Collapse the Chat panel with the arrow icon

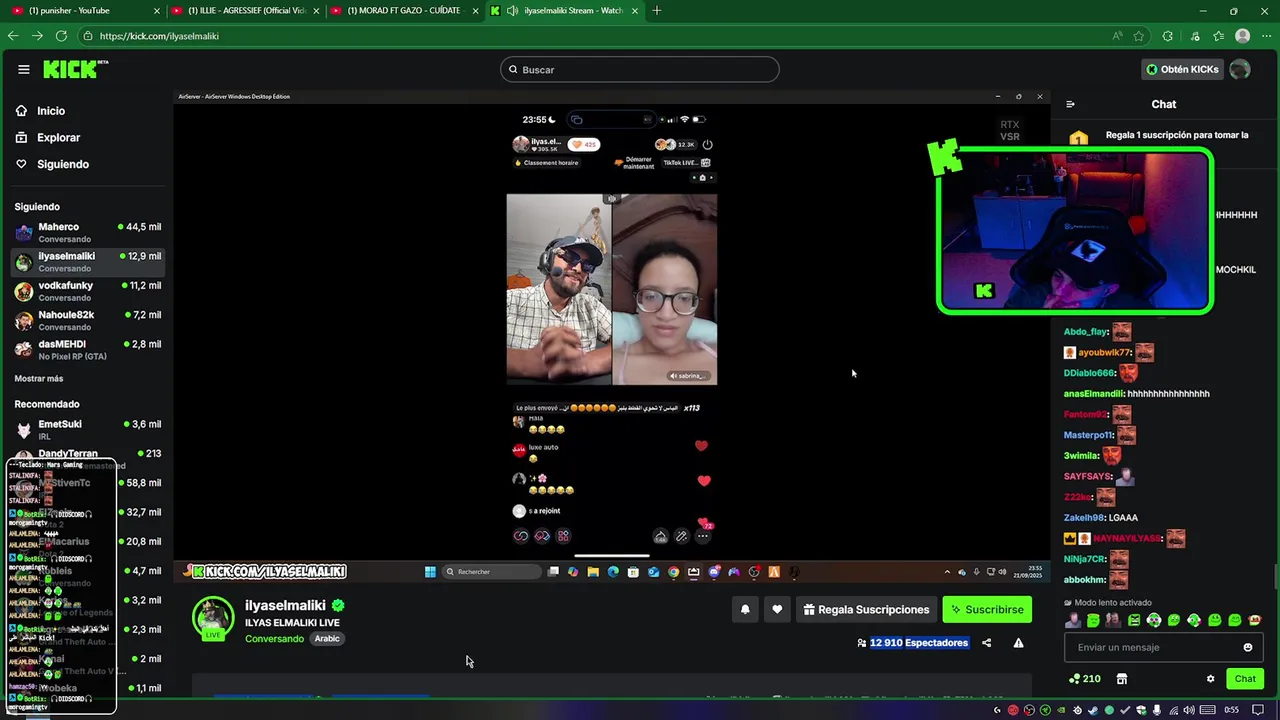point(1070,104)
